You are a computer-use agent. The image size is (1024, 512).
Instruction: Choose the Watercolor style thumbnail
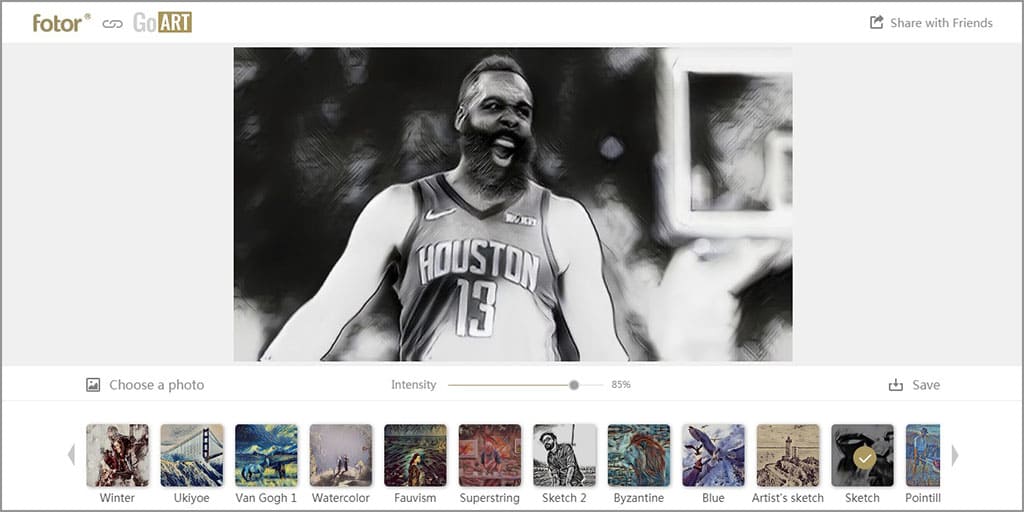click(x=341, y=456)
